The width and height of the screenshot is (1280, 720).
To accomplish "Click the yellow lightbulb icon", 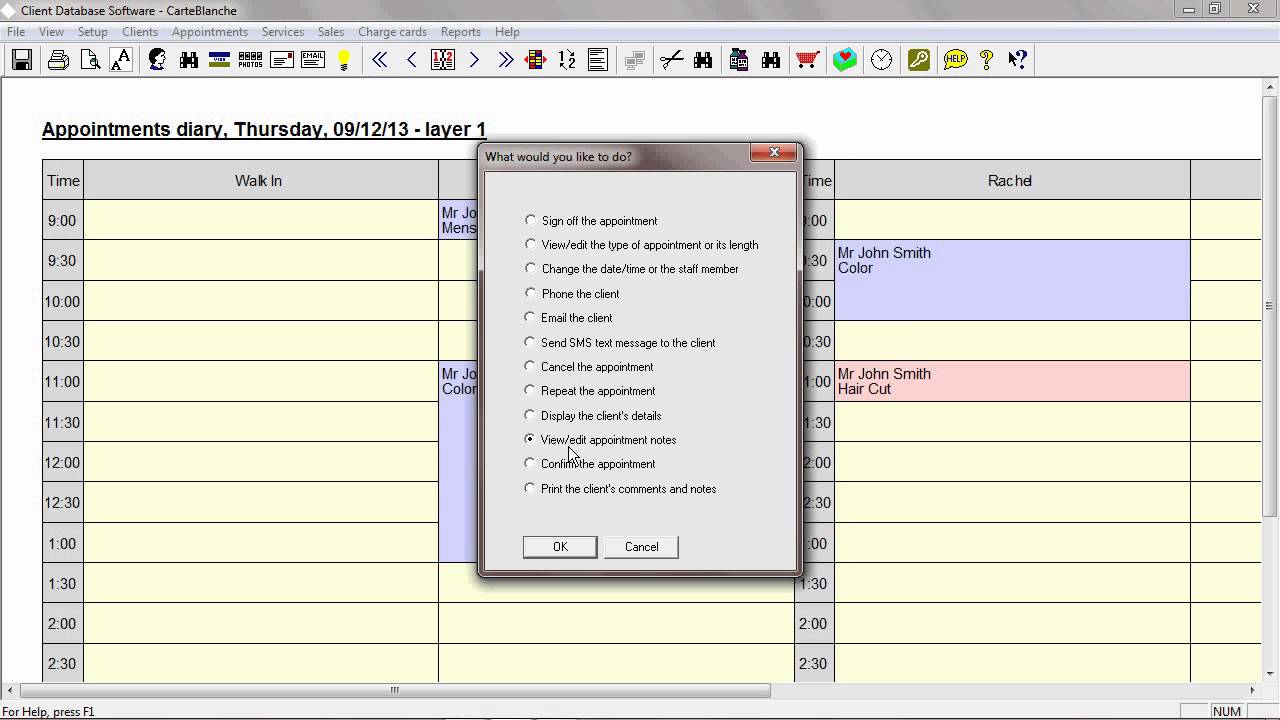I will (x=344, y=60).
